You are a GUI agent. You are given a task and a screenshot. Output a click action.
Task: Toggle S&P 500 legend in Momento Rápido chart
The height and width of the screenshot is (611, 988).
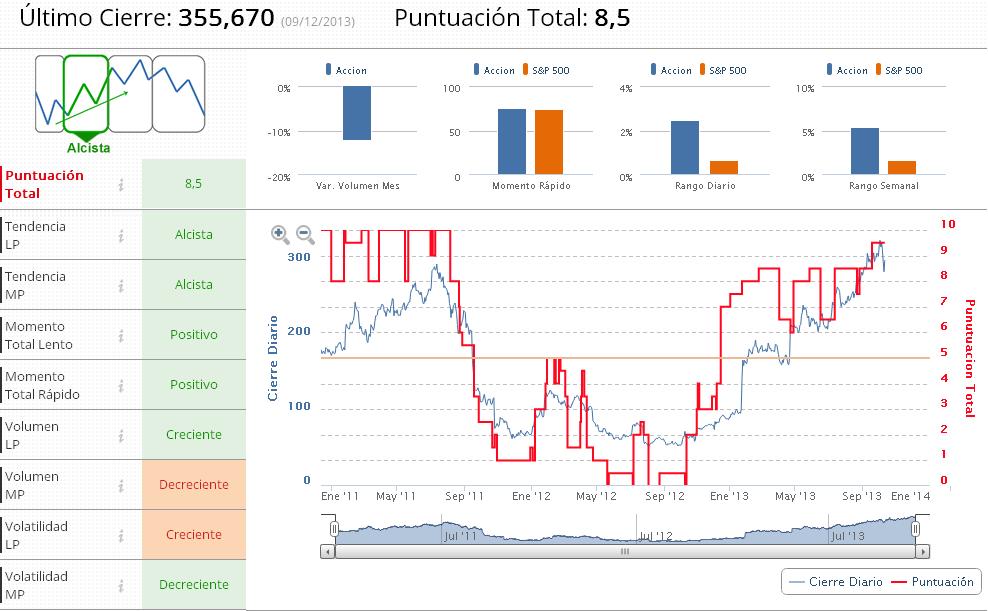click(x=546, y=70)
